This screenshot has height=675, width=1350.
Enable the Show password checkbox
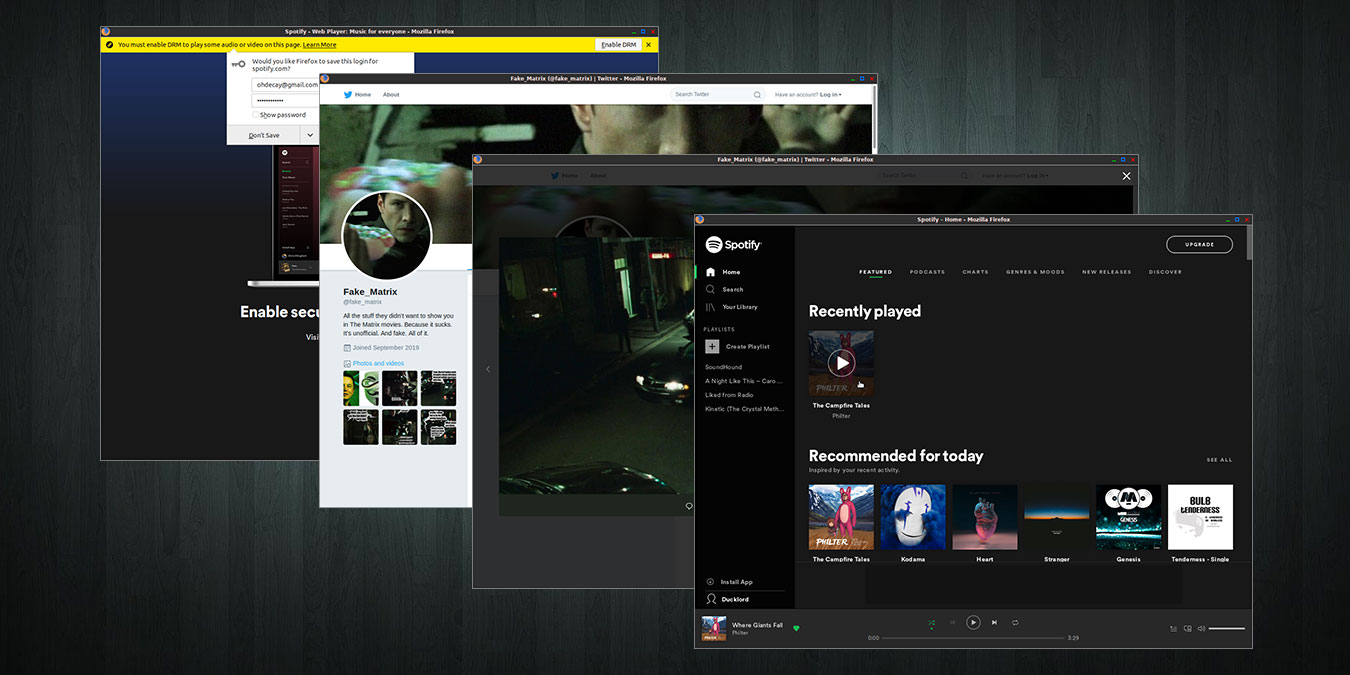(x=256, y=115)
